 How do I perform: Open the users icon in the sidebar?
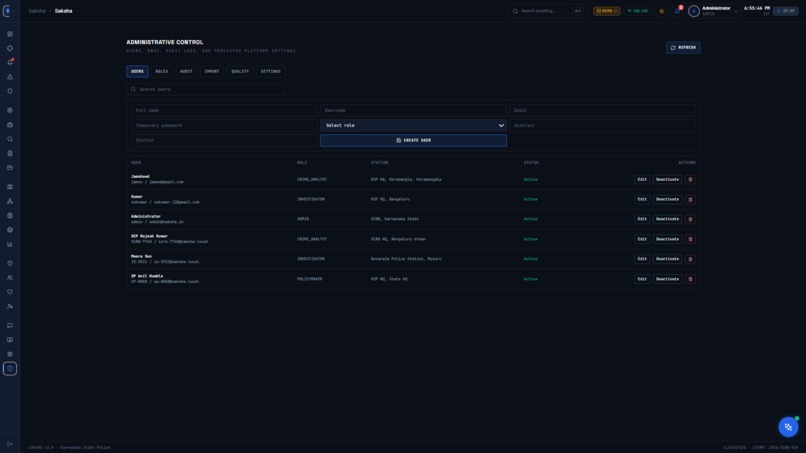point(10,278)
